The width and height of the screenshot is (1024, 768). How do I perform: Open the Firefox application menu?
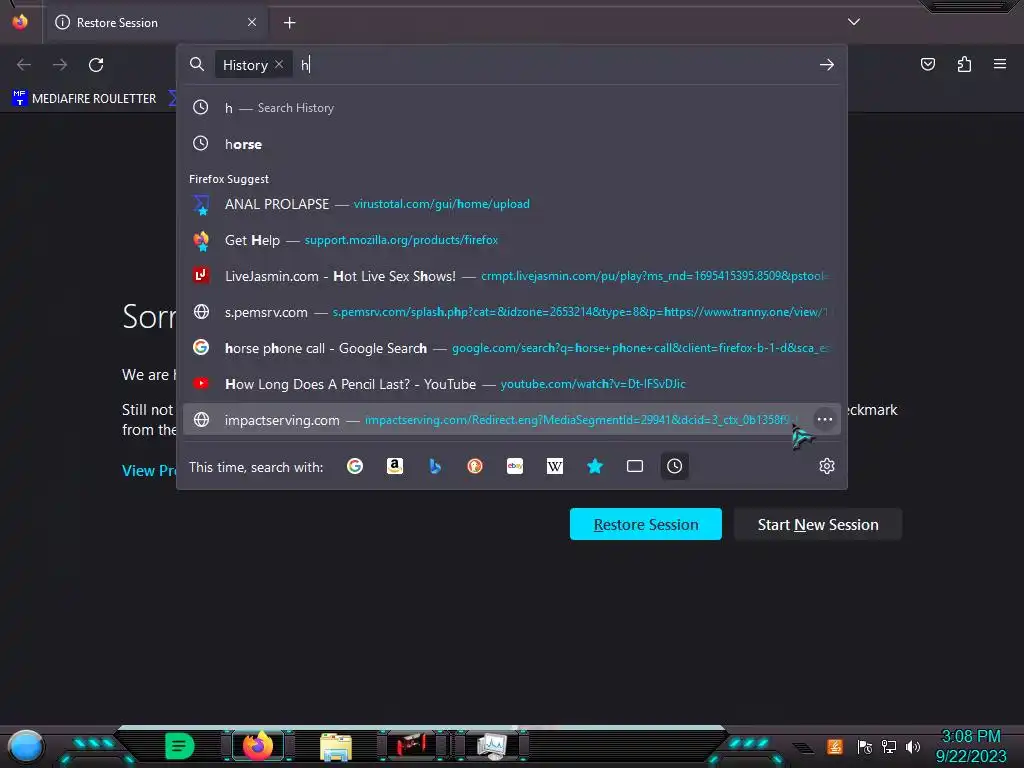pyautogui.click(x=1000, y=64)
